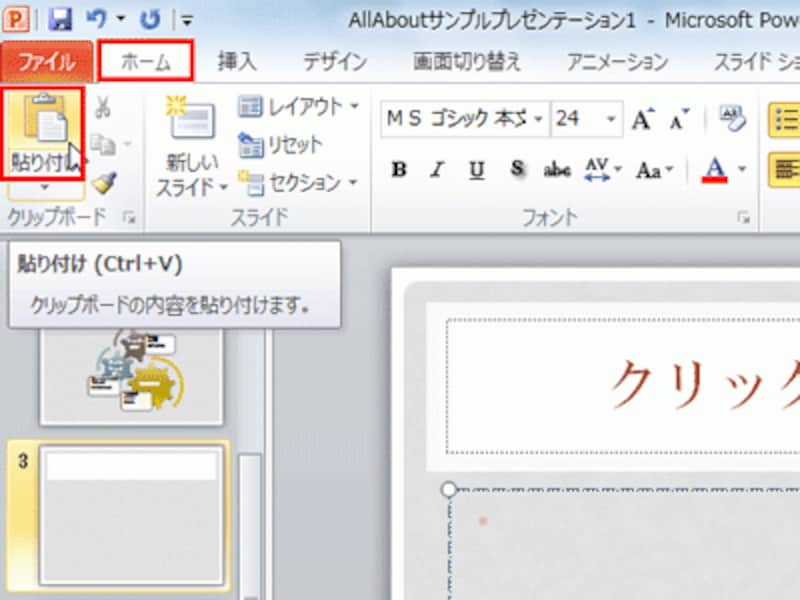Open the font name dropdown arrow
800x600 pixels.
pyautogui.click(x=538, y=119)
